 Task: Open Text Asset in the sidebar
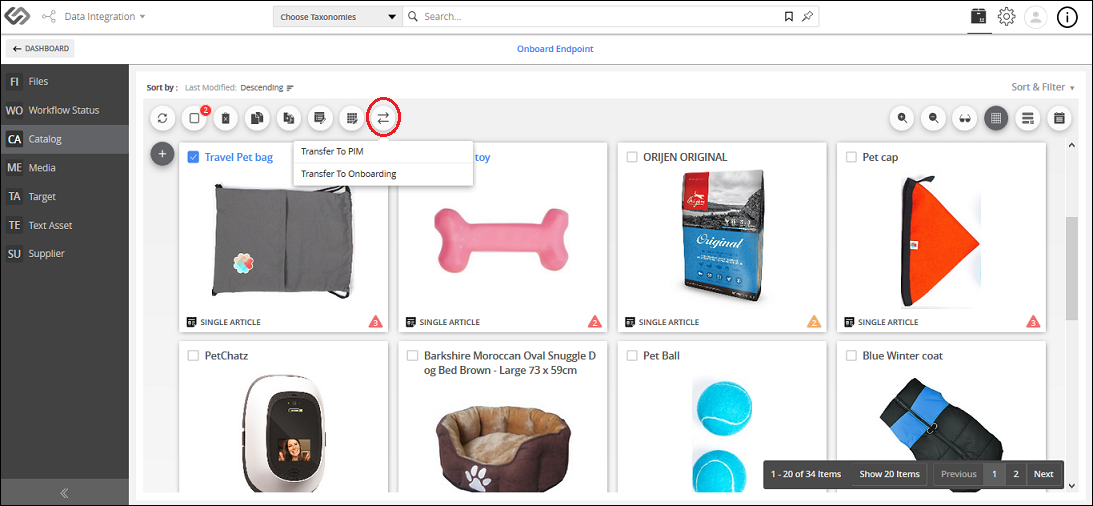click(x=64, y=225)
